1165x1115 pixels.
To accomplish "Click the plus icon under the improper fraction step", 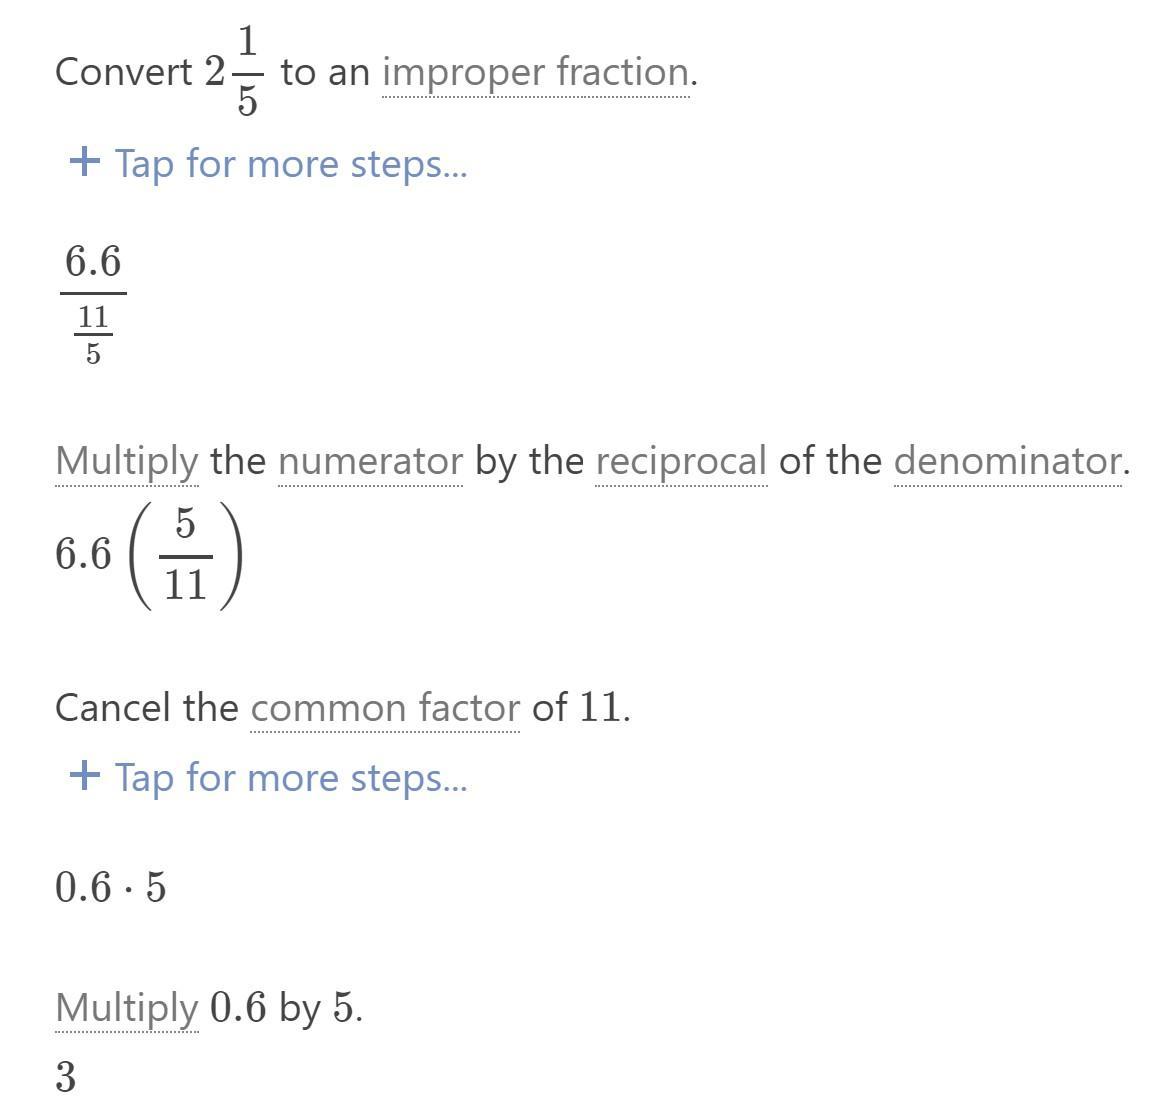I will point(85,161).
